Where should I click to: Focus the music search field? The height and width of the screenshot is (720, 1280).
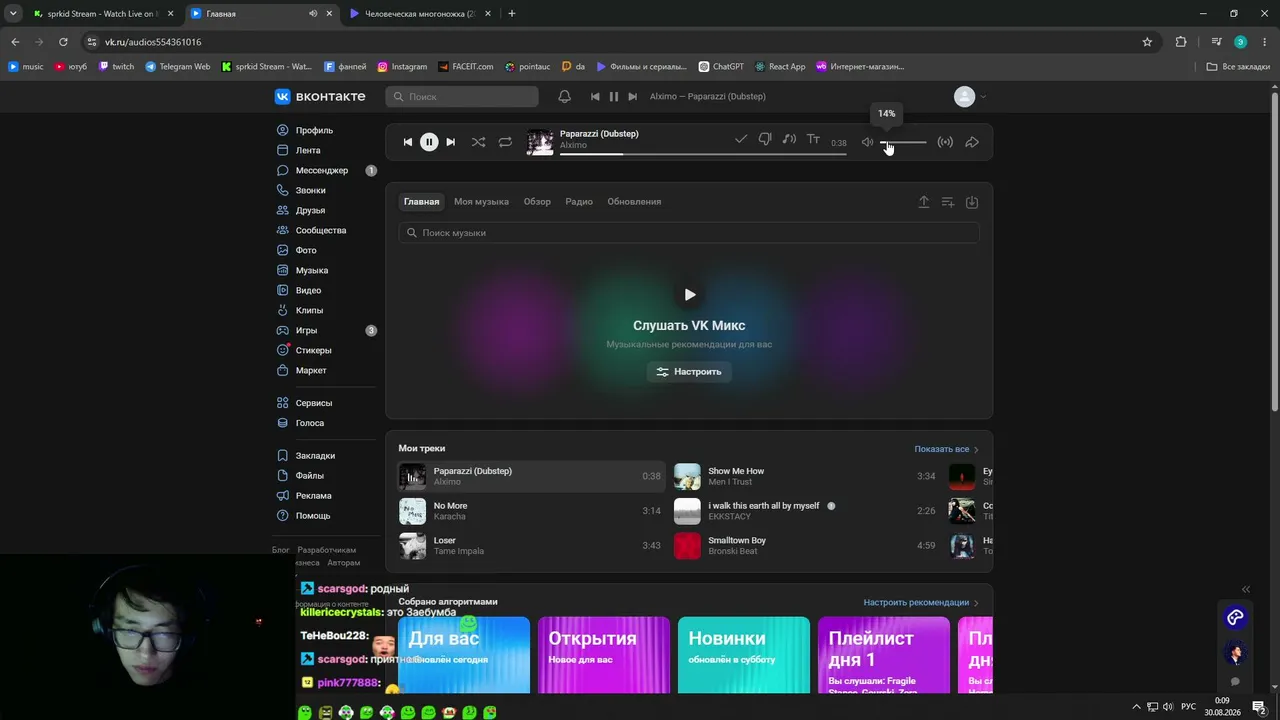click(x=689, y=232)
